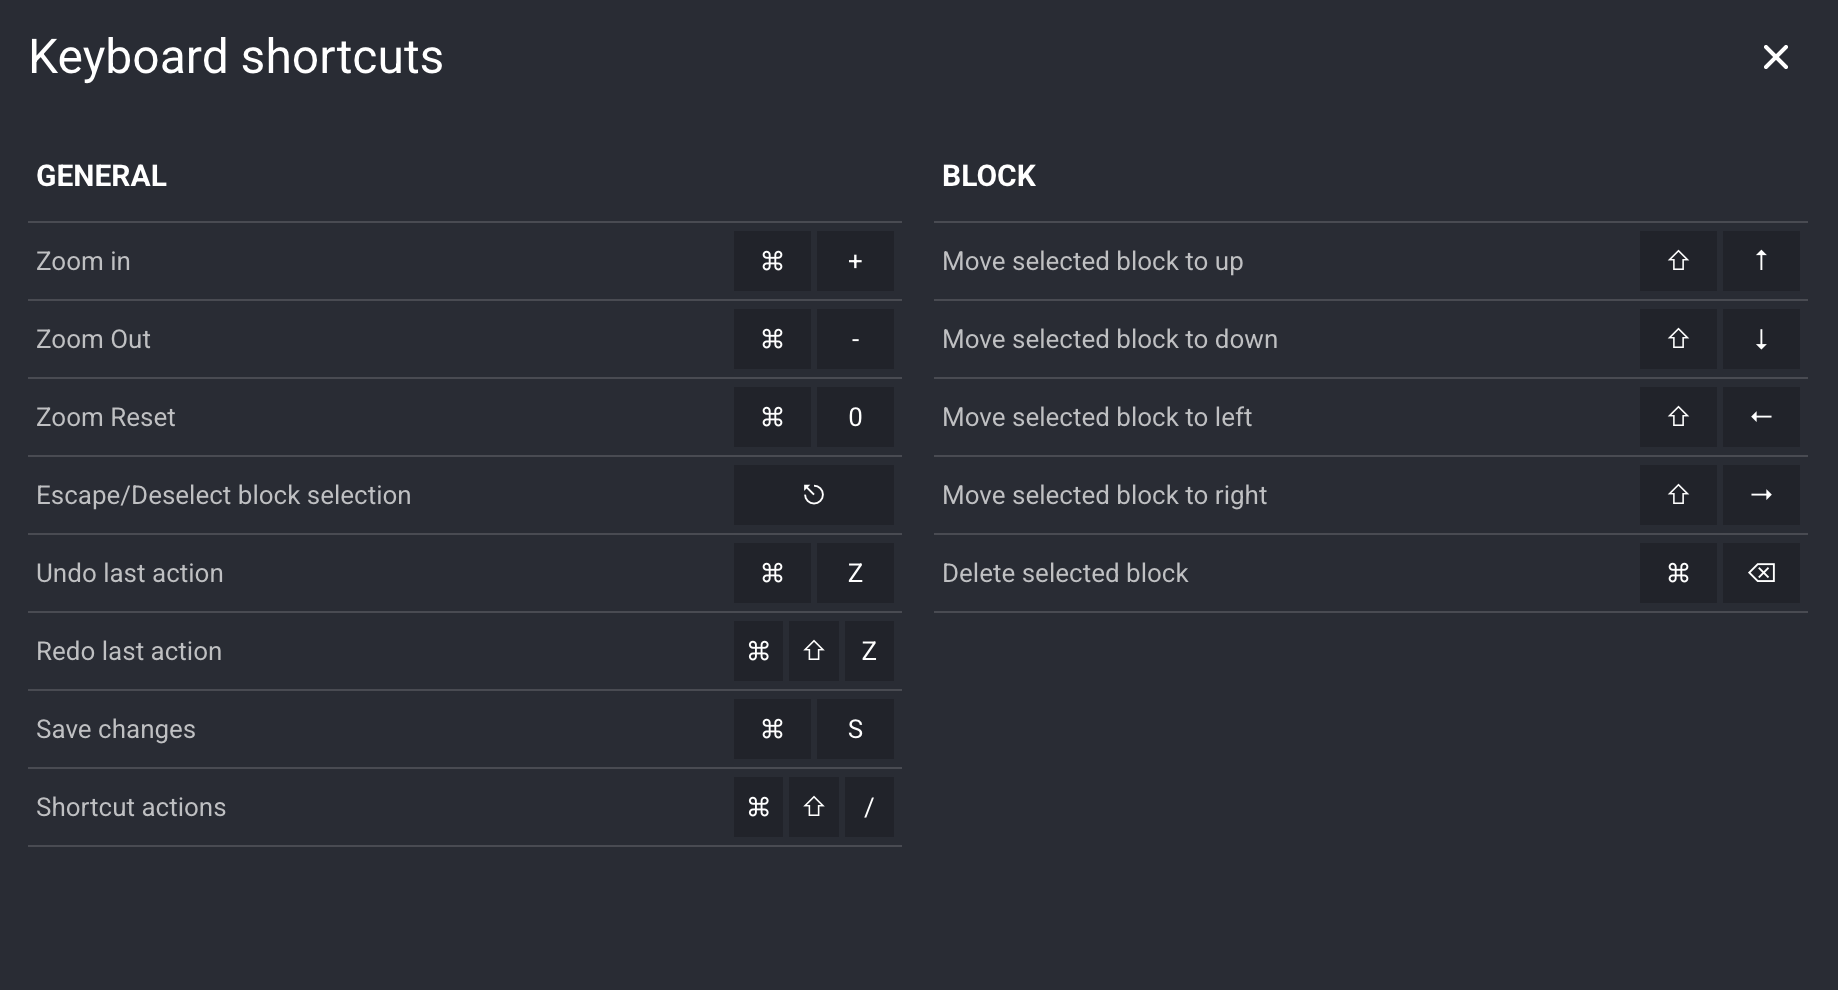The height and width of the screenshot is (990, 1838).
Task: Close the Keyboard shortcuts dialog
Action: pyautogui.click(x=1775, y=57)
